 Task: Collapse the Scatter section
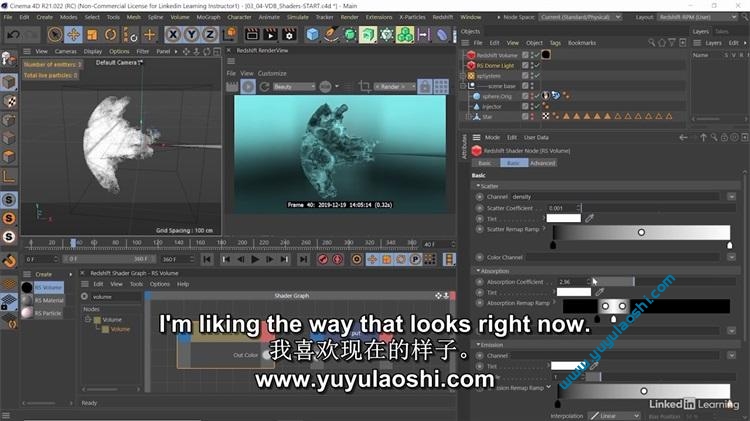tap(478, 186)
